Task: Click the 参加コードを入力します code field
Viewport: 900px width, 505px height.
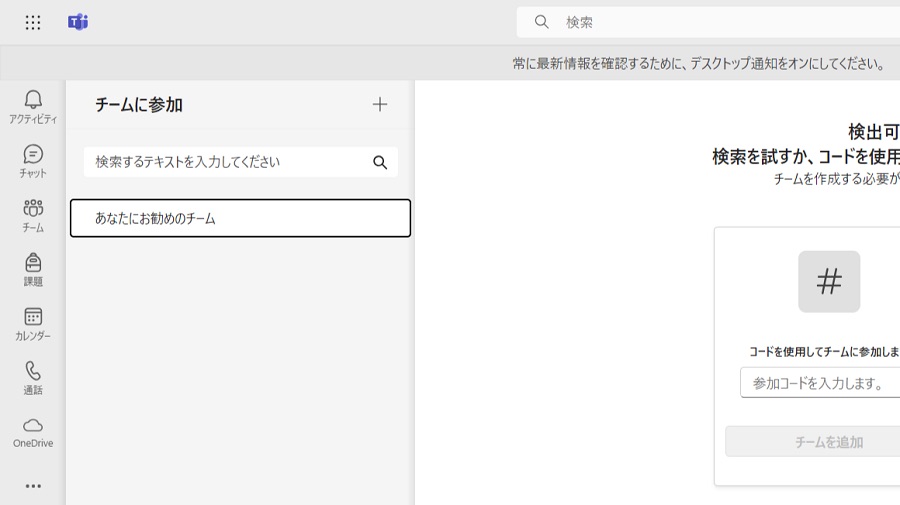Action: 822,383
